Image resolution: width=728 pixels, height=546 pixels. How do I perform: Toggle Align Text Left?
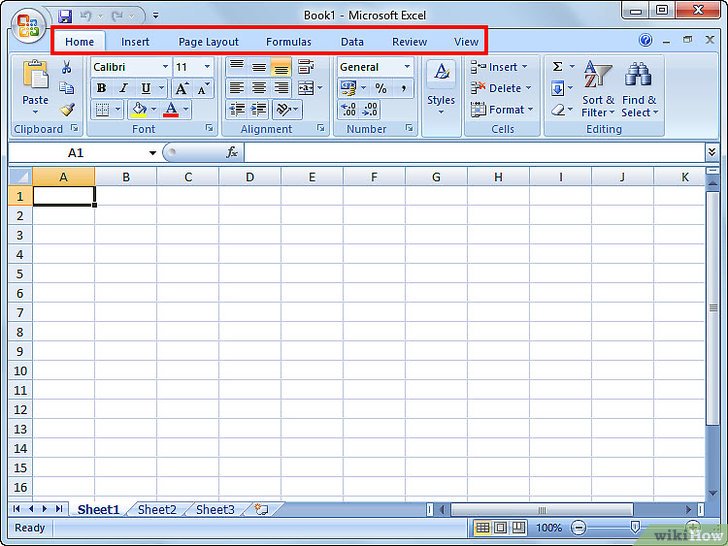pos(237,88)
